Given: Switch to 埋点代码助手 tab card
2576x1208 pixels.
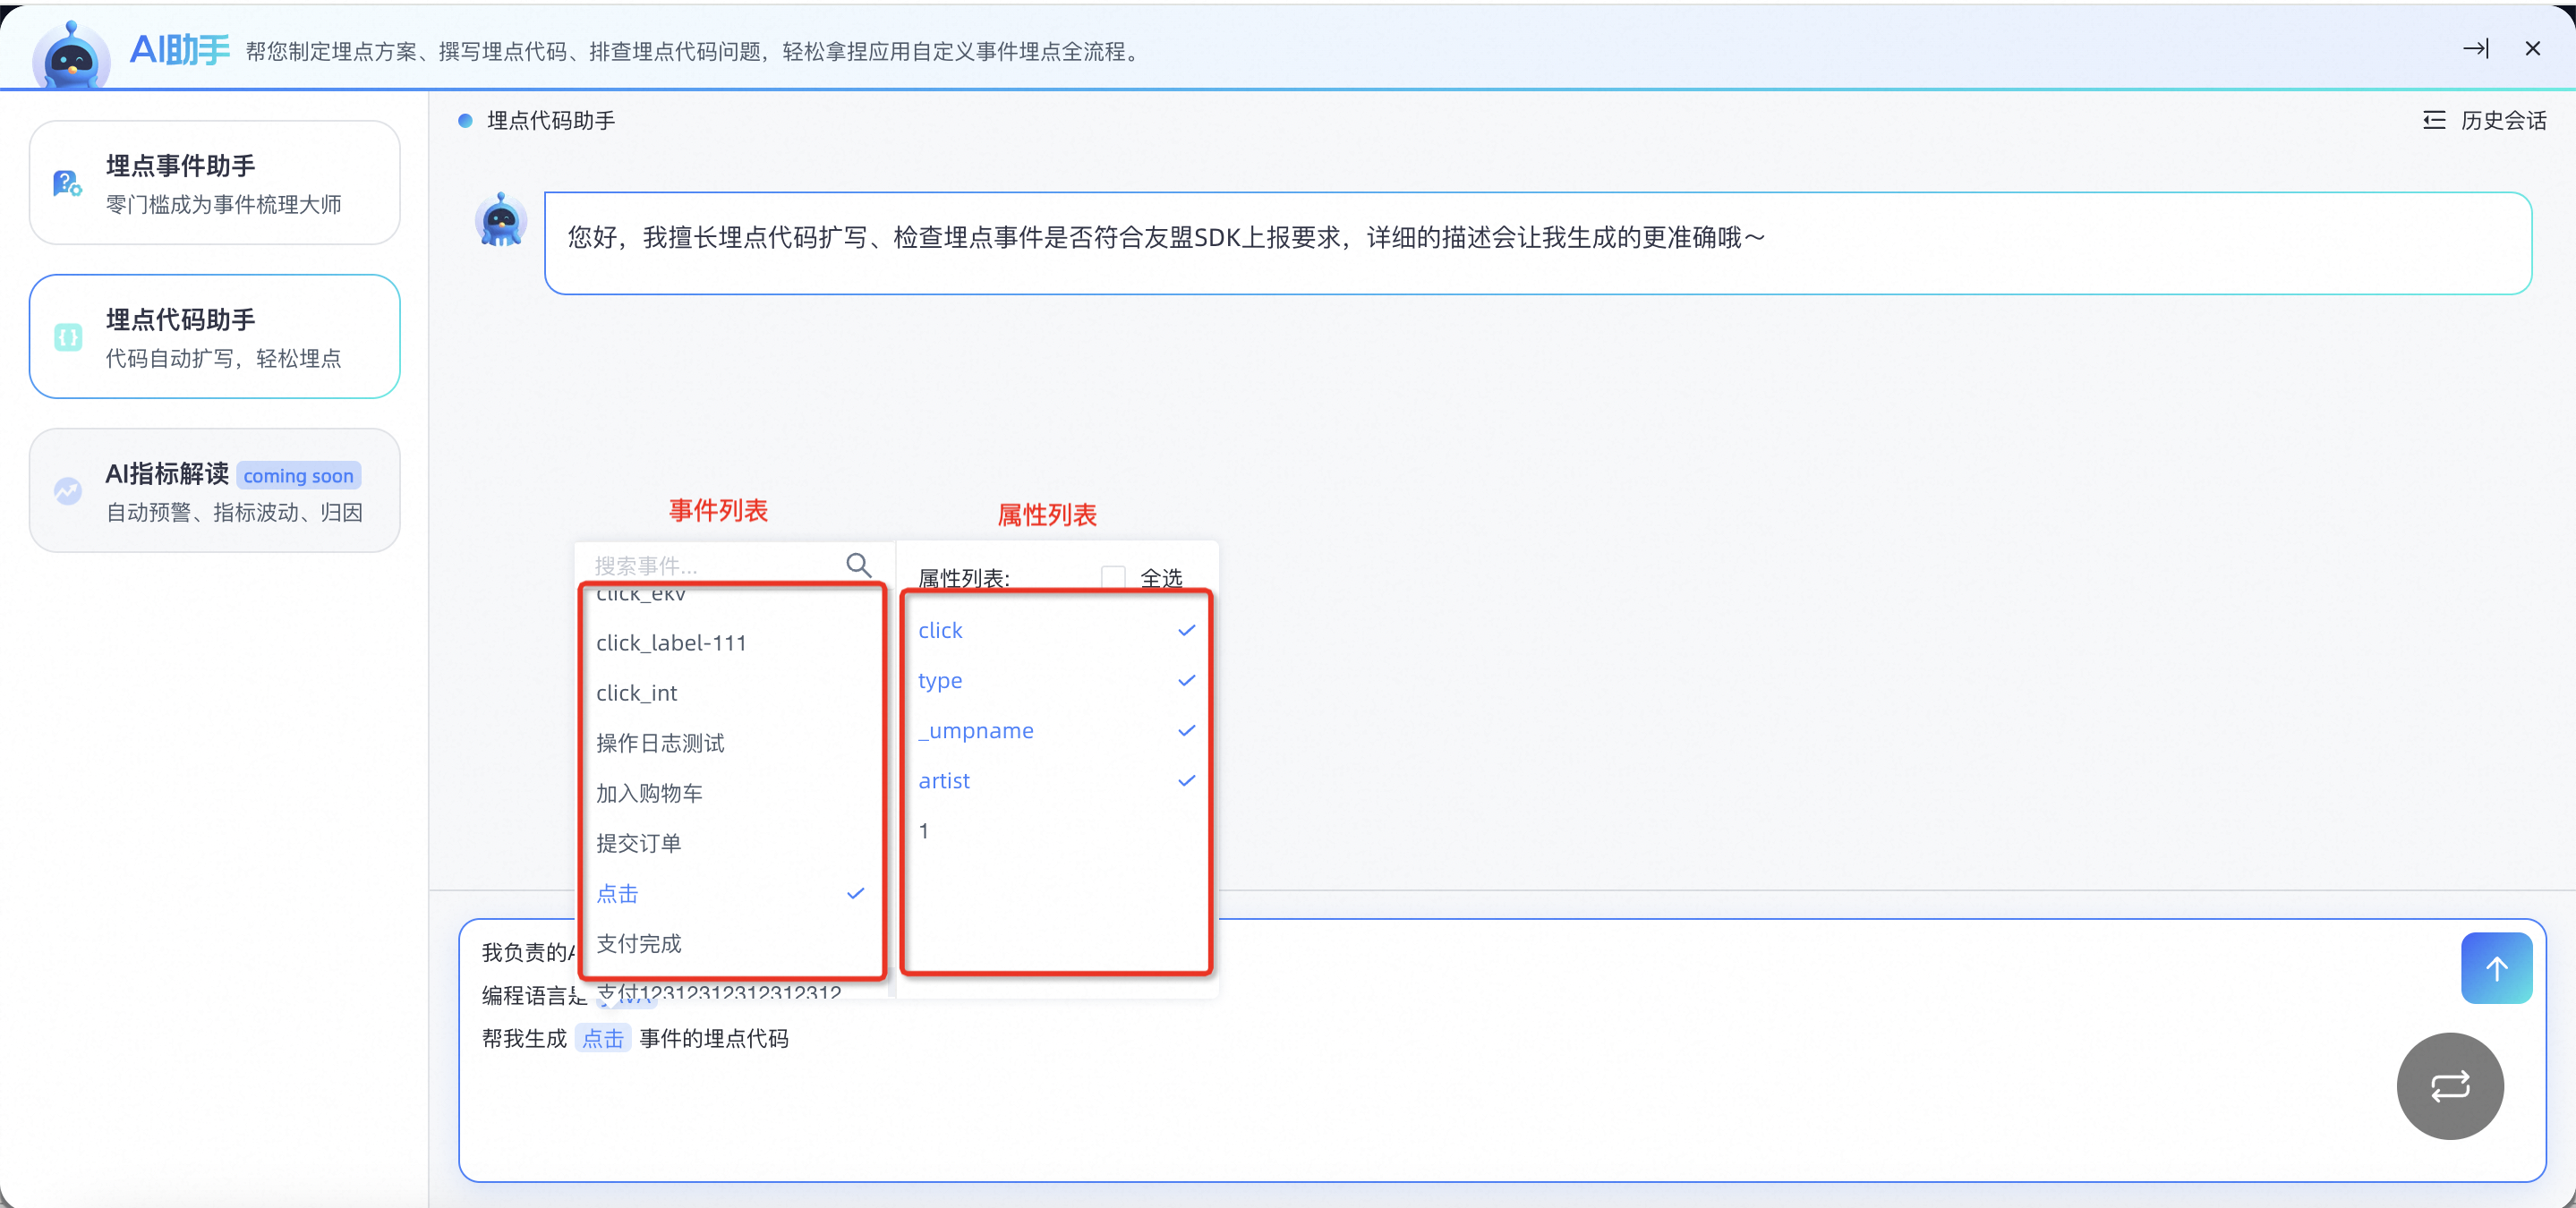Looking at the screenshot, I should coord(215,337).
